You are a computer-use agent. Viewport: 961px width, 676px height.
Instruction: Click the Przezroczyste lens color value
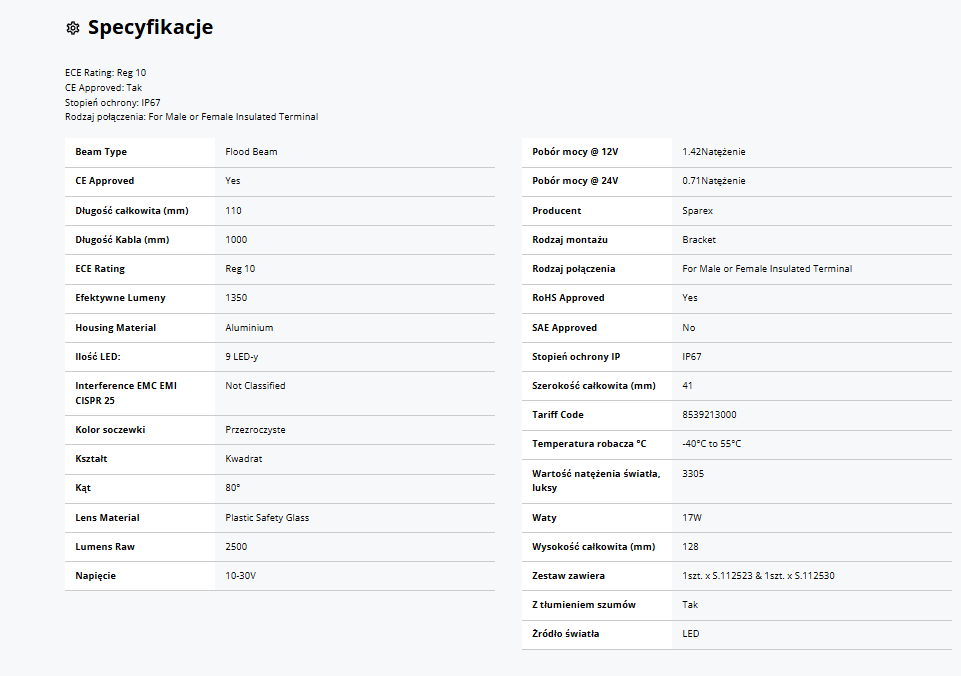[256, 430]
